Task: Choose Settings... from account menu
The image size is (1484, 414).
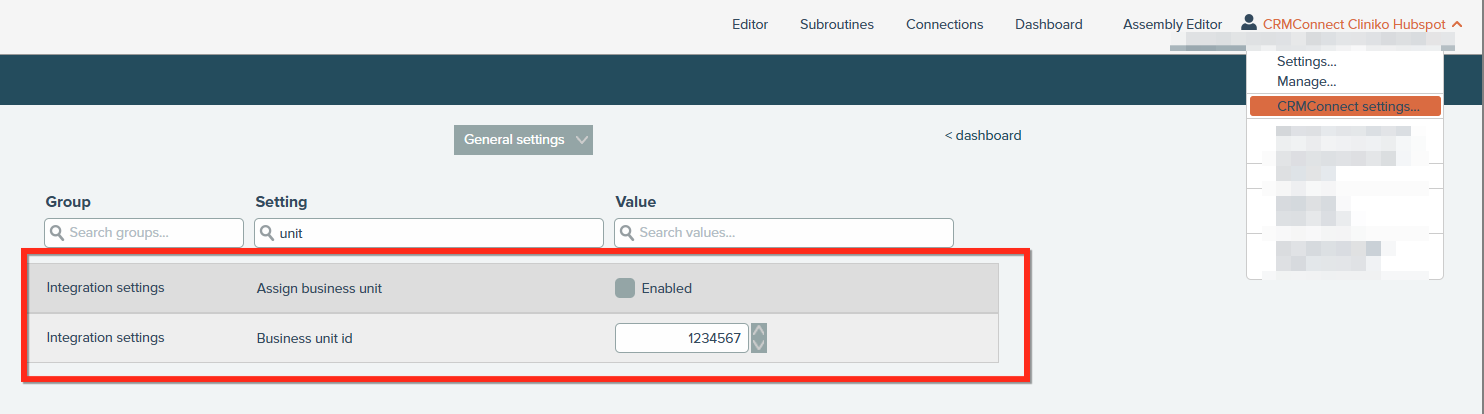Action: tap(1306, 62)
